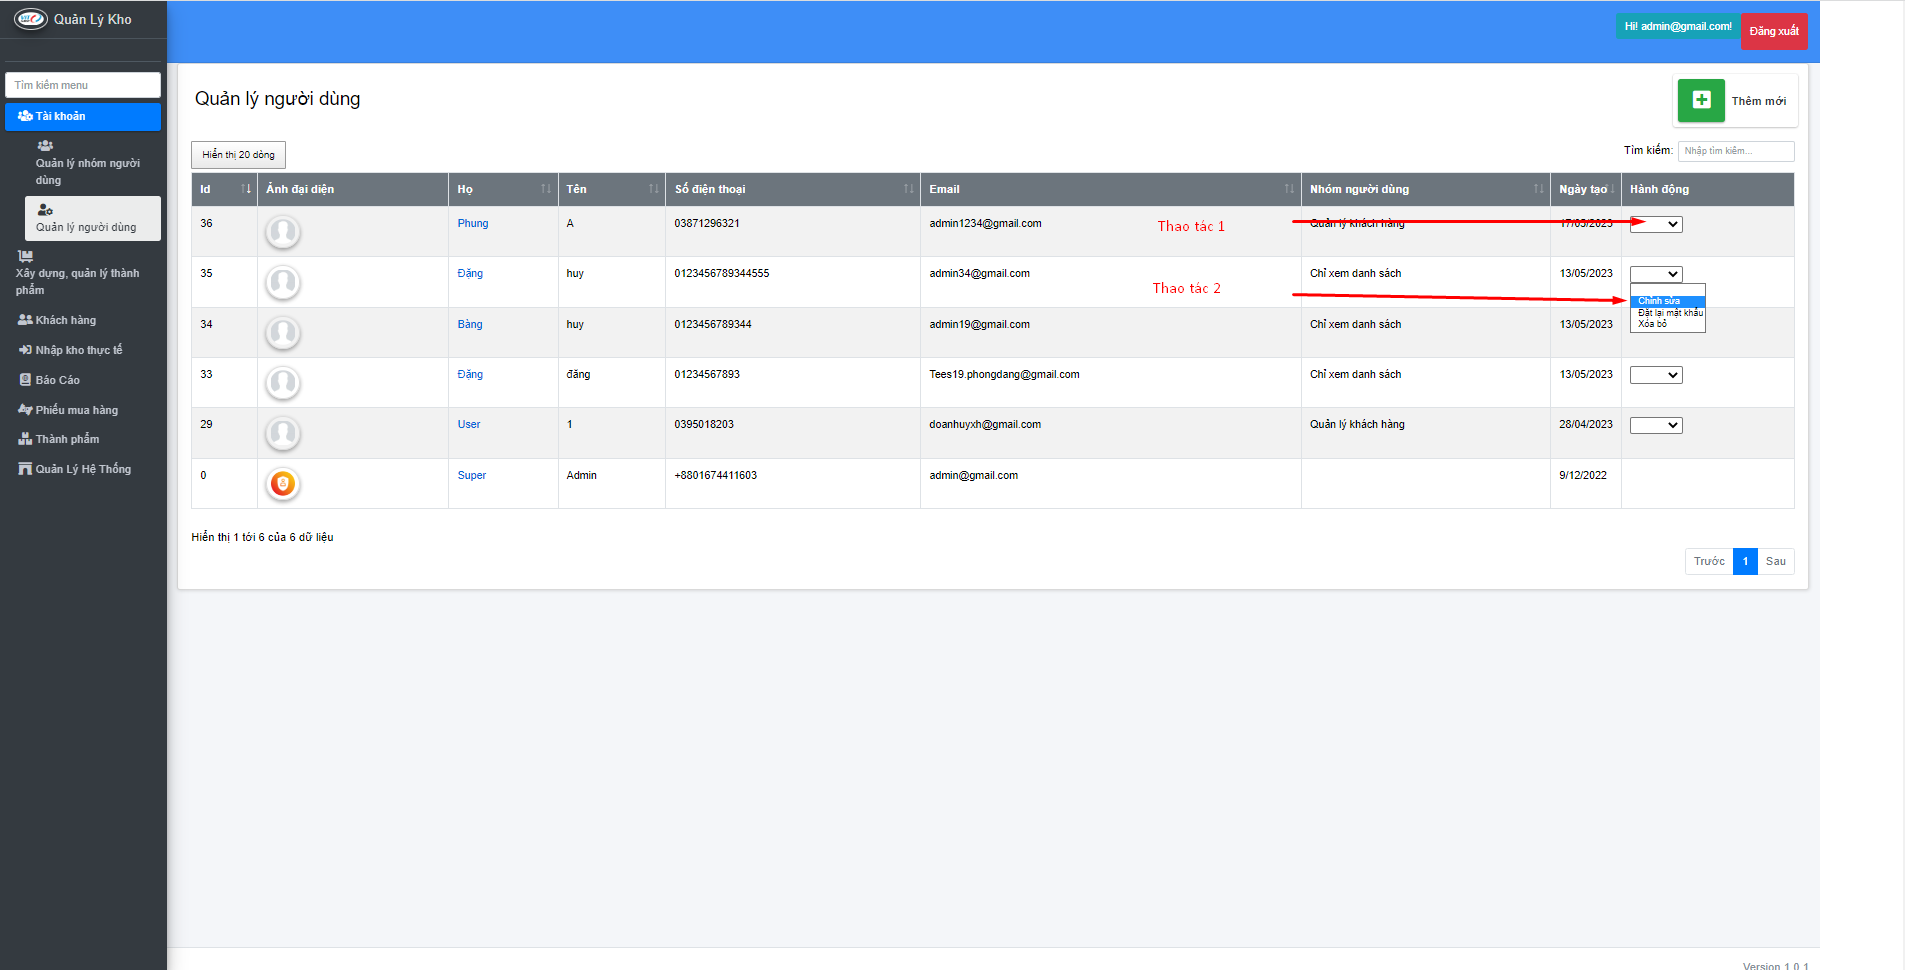Click Hi! admin@gmail.com button
The height and width of the screenshot is (970, 1905).
click(x=1677, y=27)
